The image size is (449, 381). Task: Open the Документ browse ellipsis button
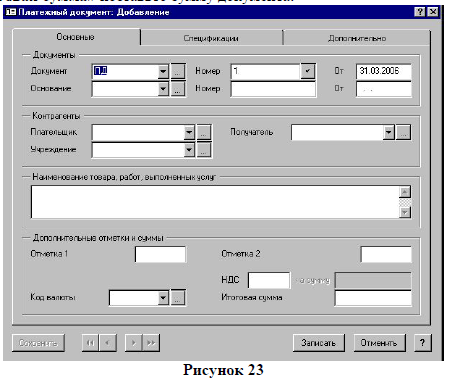pyautogui.click(x=178, y=71)
